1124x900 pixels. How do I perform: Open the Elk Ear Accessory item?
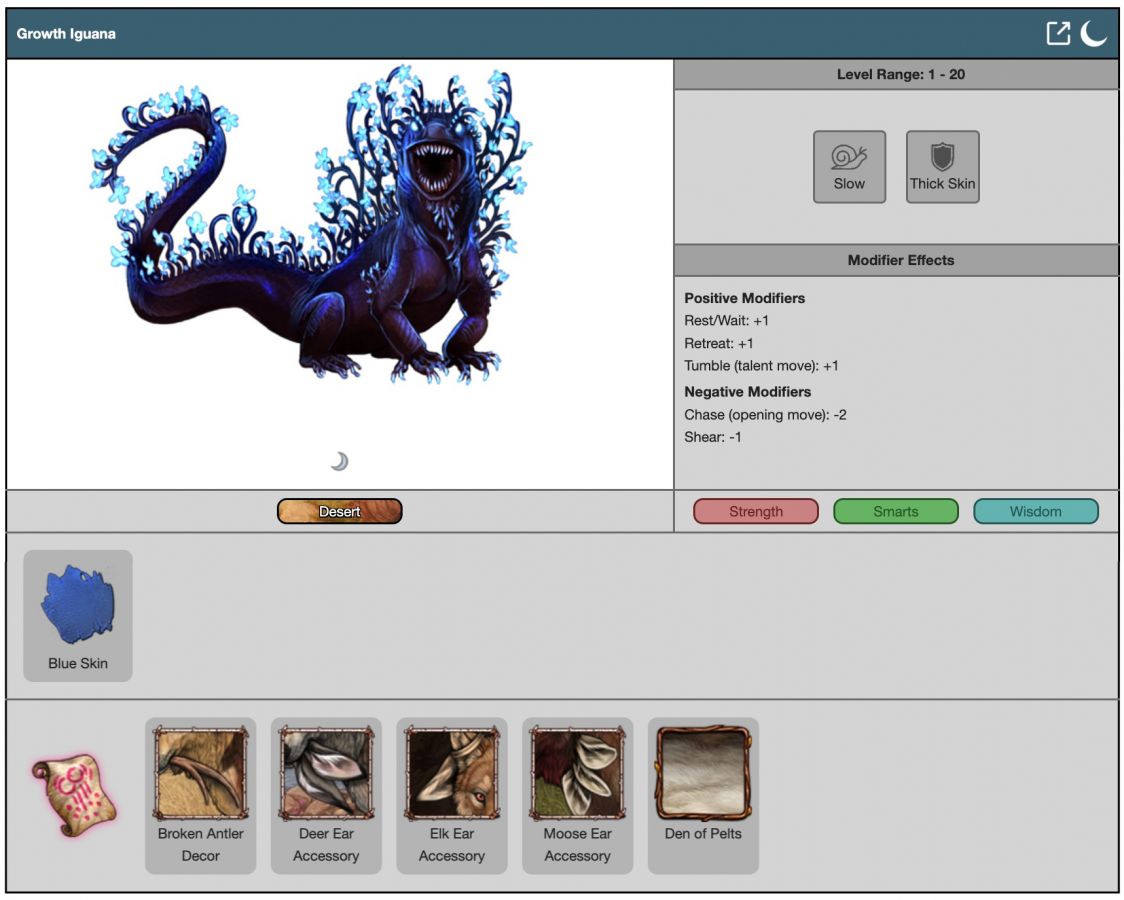452,795
